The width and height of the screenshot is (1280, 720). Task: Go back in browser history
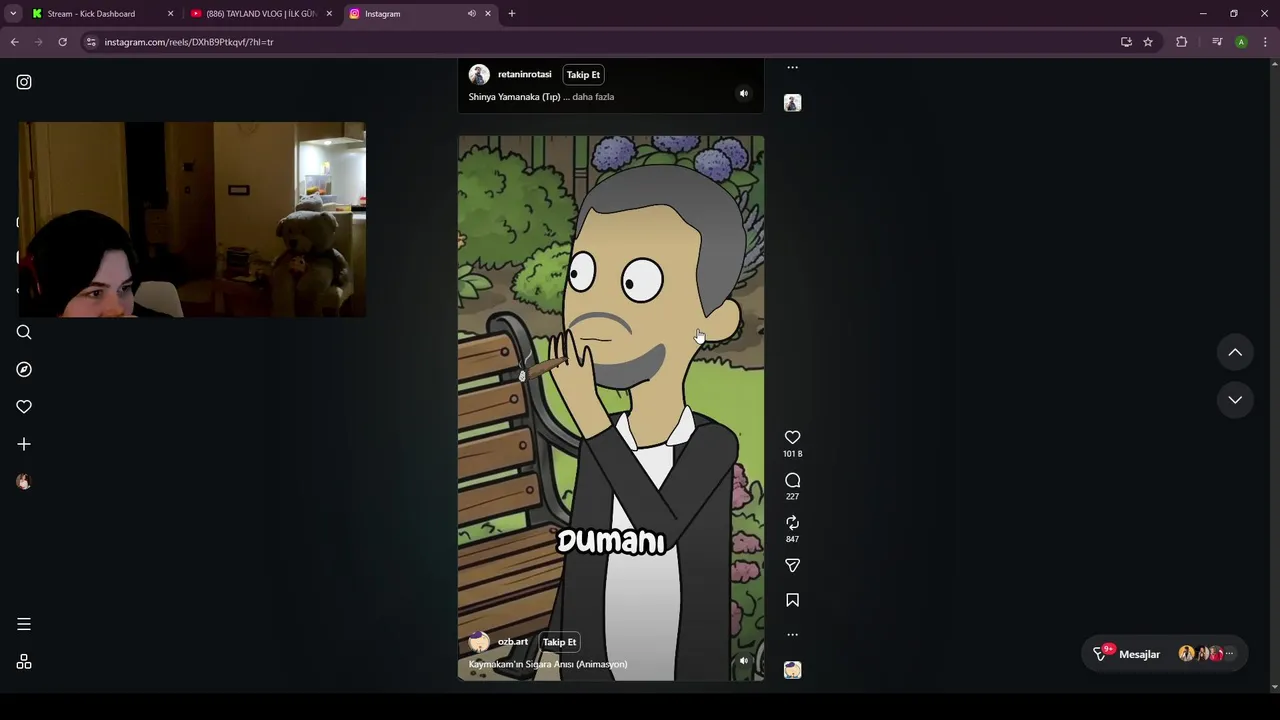click(x=14, y=42)
